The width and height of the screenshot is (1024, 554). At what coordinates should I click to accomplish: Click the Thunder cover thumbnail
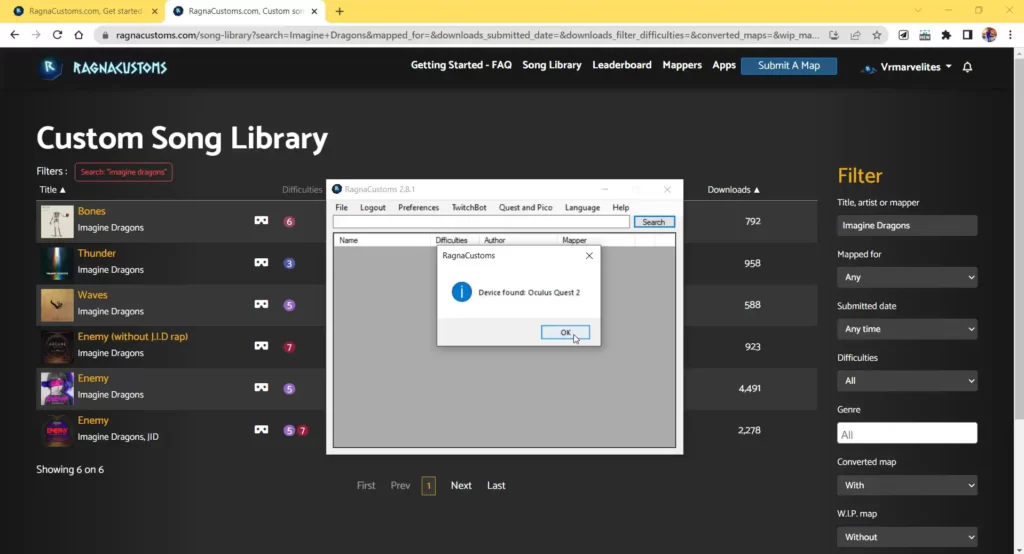pos(57,263)
